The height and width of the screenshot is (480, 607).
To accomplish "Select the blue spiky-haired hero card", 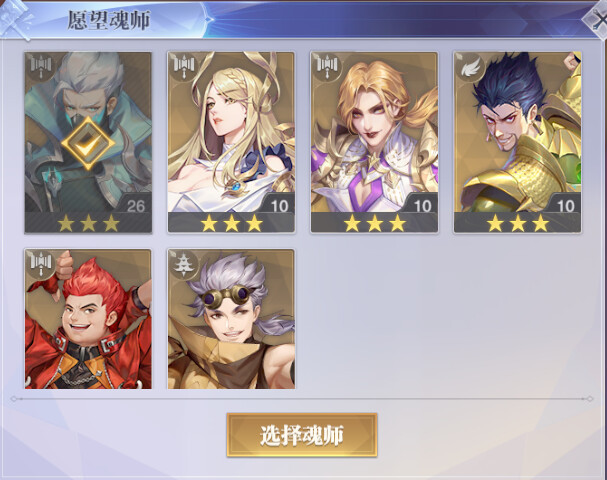I will pyautogui.click(x=518, y=142).
